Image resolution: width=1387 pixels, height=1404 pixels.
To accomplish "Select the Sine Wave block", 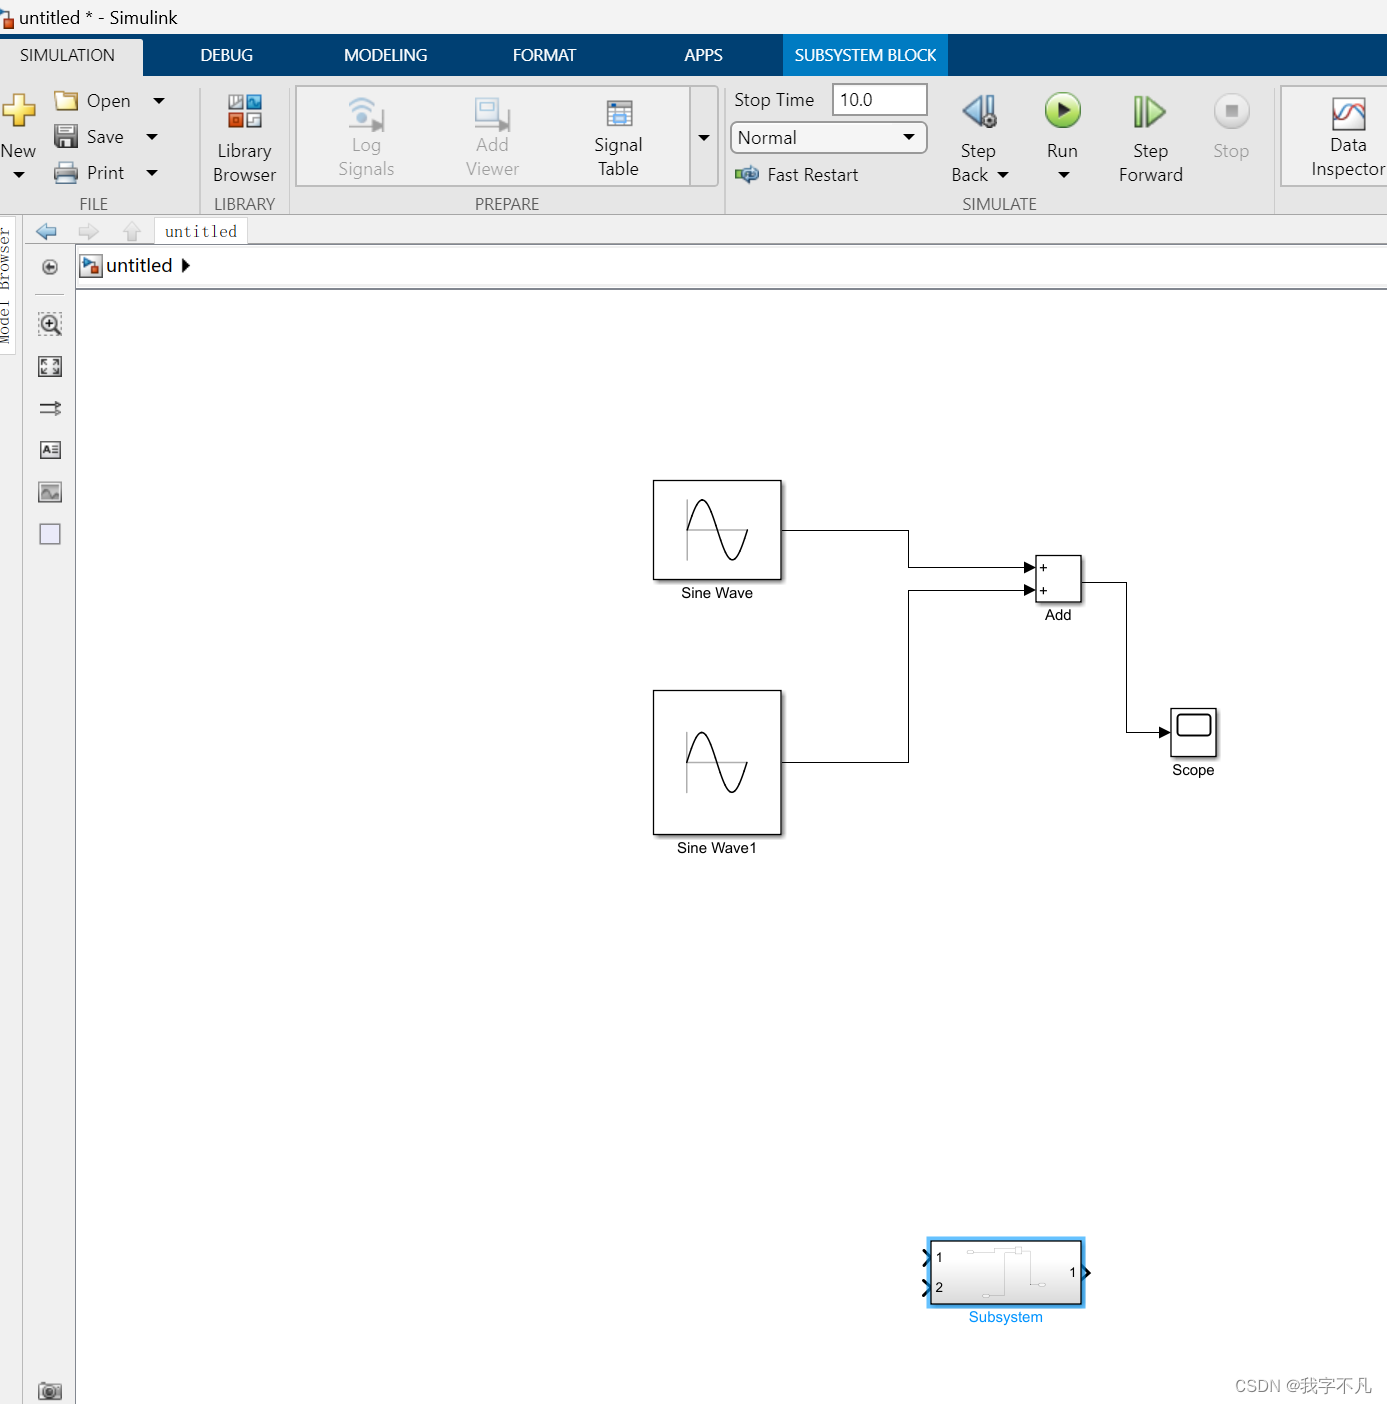I will [717, 530].
